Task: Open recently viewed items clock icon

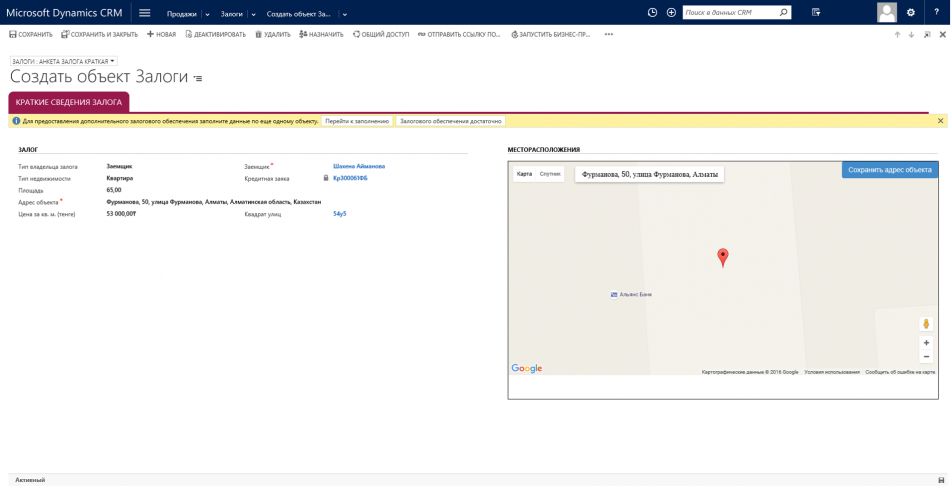Action: (652, 13)
